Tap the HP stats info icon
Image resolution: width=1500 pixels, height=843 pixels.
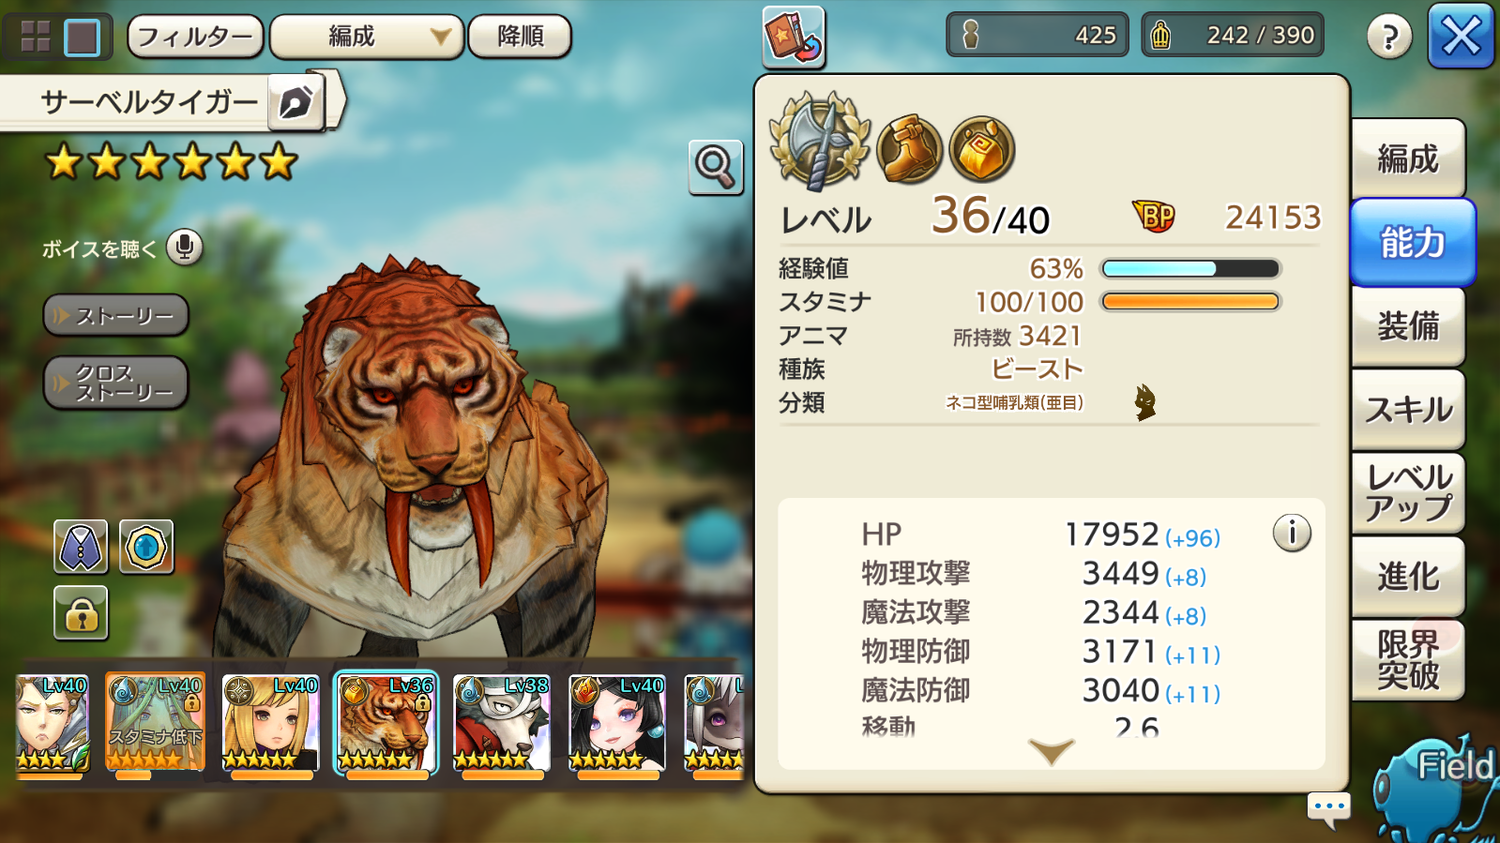[1292, 533]
